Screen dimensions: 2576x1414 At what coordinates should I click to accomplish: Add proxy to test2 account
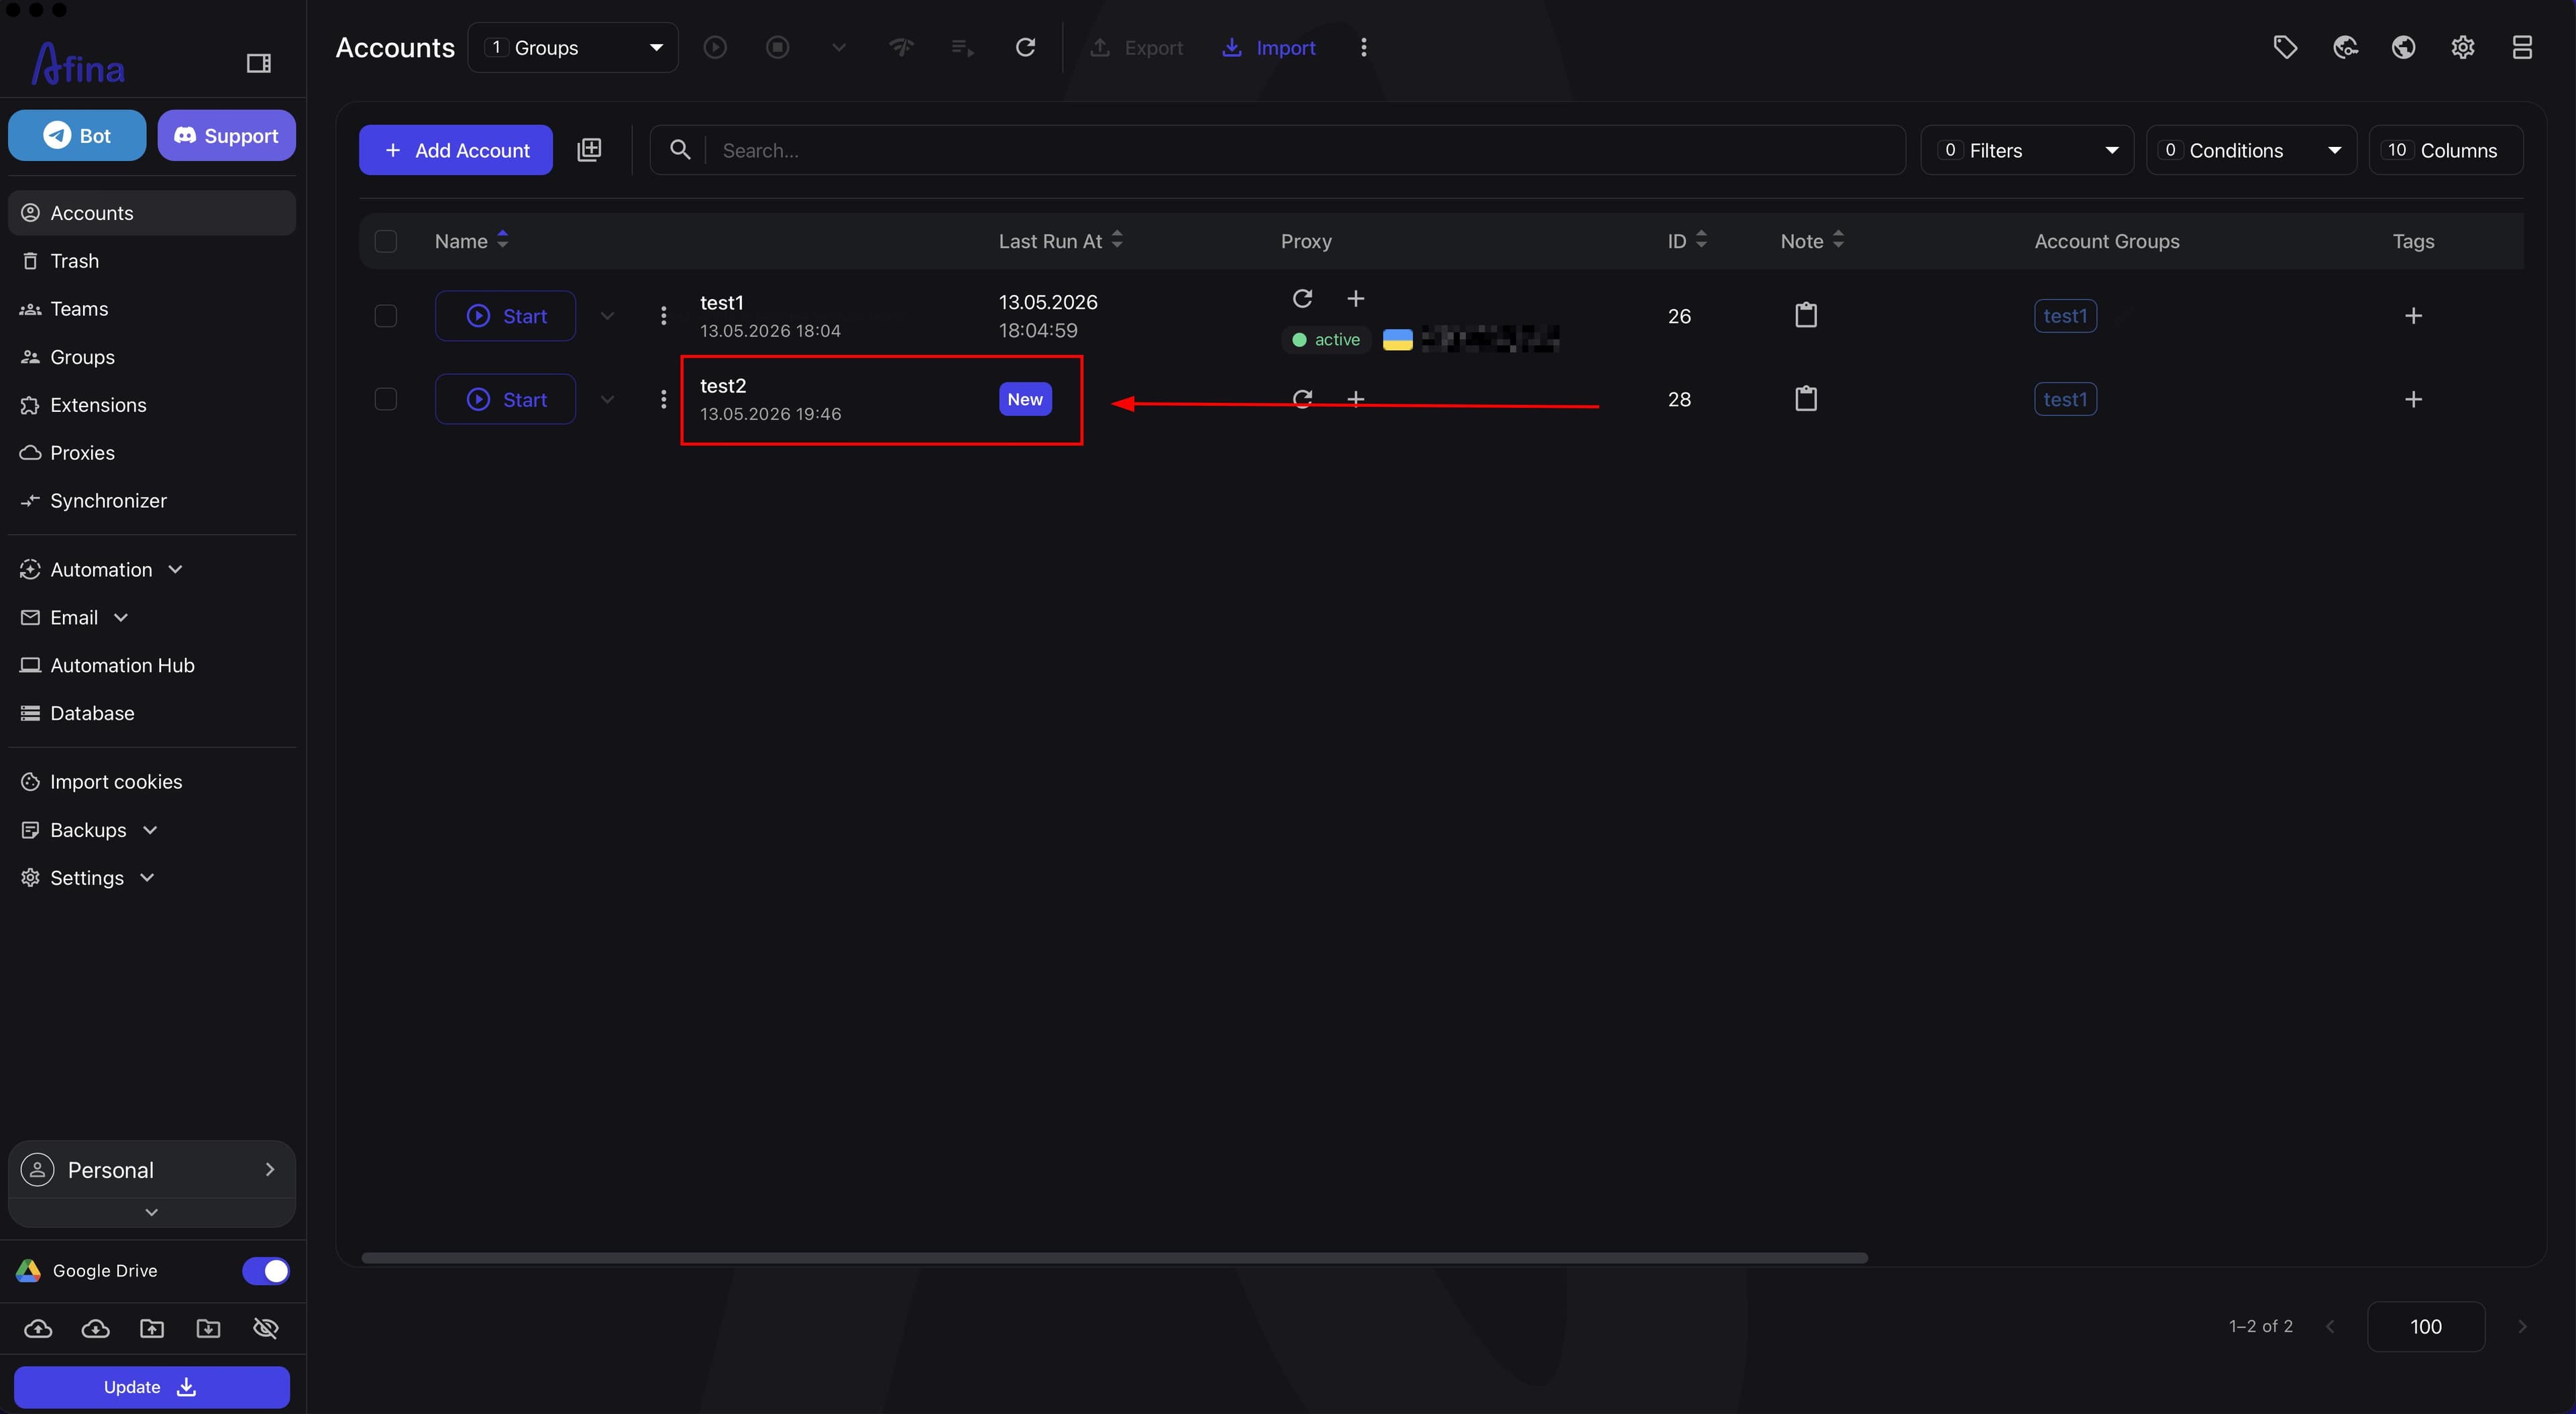point(1355,399)
